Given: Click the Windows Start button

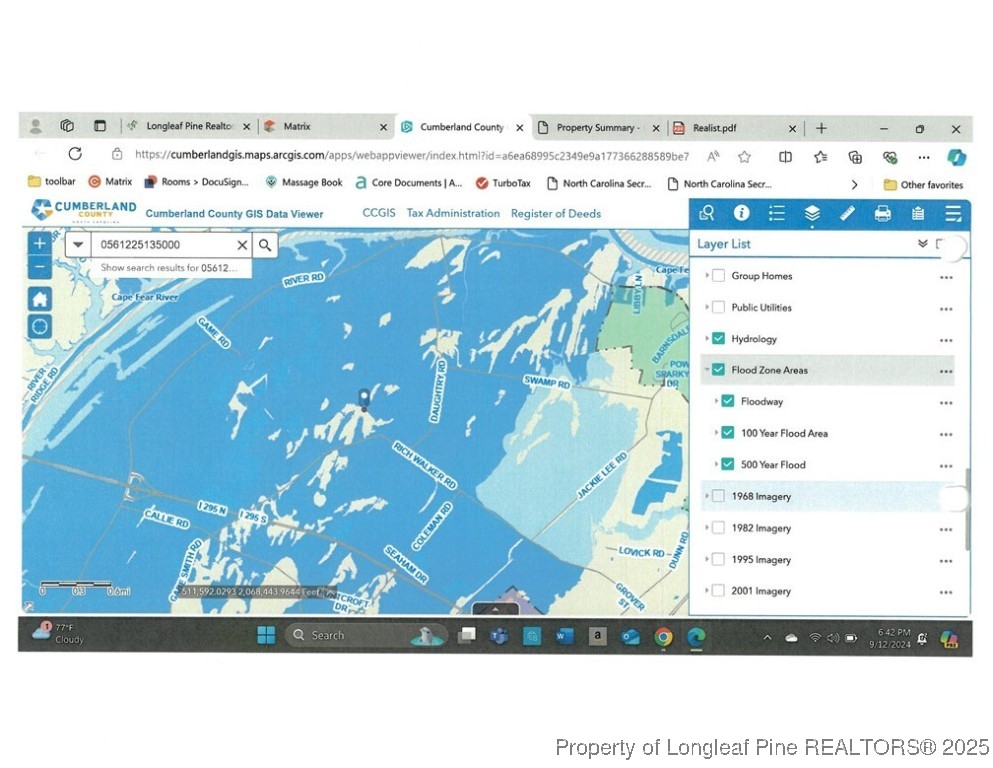Looking at the screenshot, I should [x=266, y=635].
